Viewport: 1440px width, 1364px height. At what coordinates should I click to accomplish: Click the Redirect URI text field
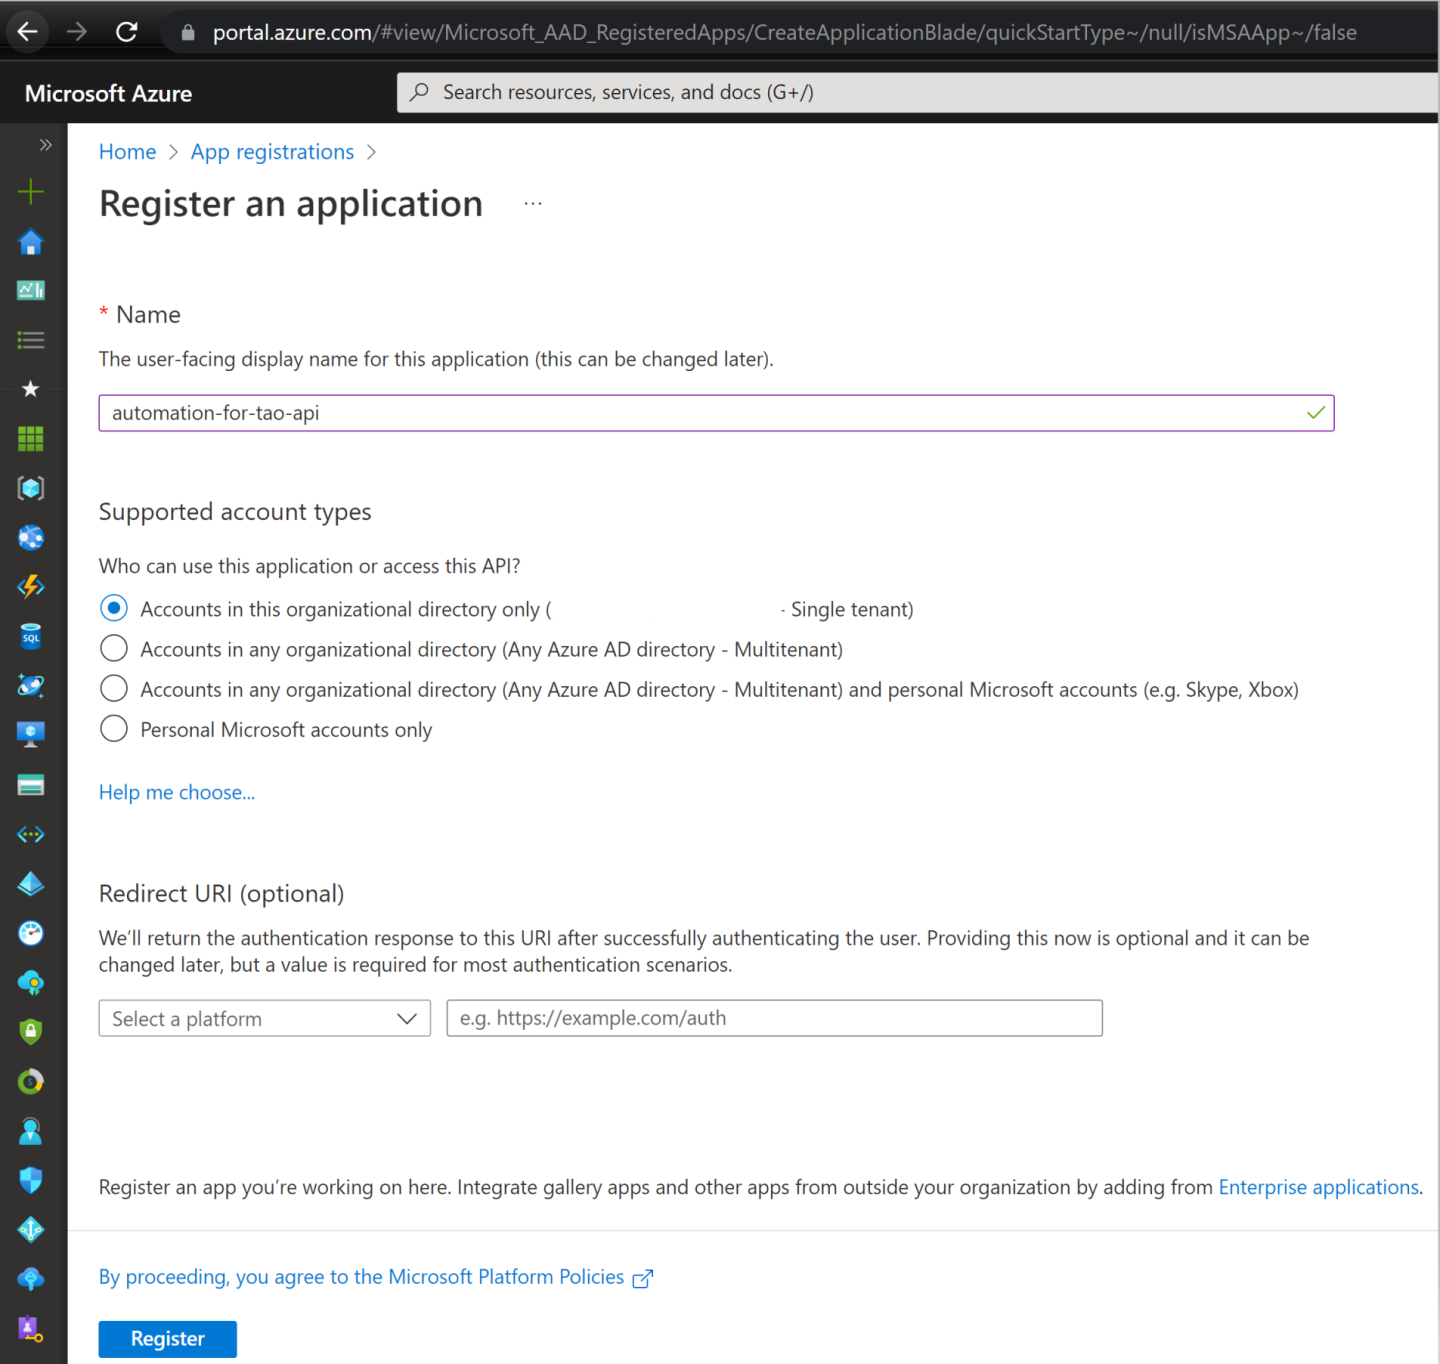[x=774, y=1018]
